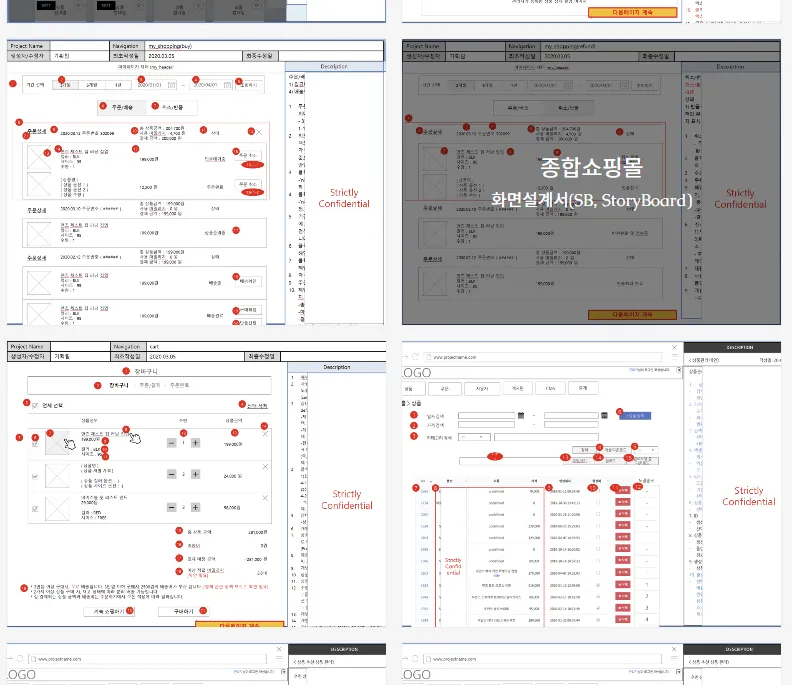Viewport: 792px width, 685px height.
Task: Click 조회하기 button in my_shopping period filter
Action: coord(249,85)
